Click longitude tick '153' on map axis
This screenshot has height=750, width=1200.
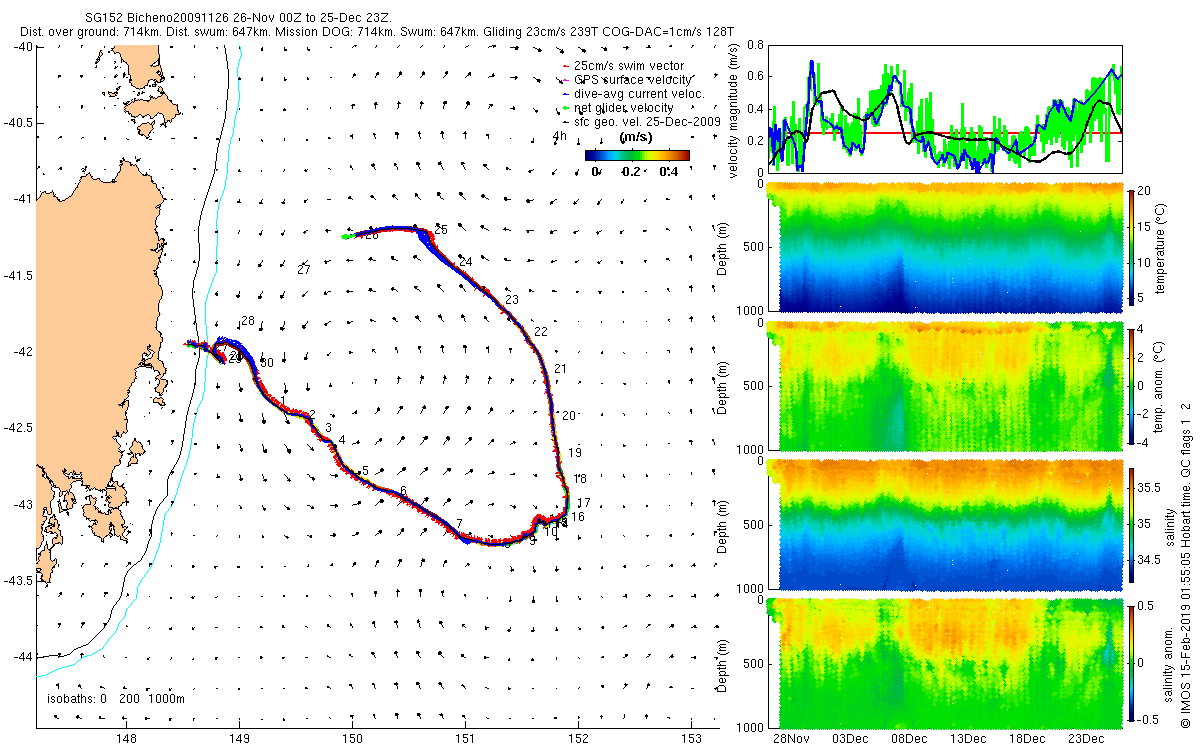click(692, 740)
